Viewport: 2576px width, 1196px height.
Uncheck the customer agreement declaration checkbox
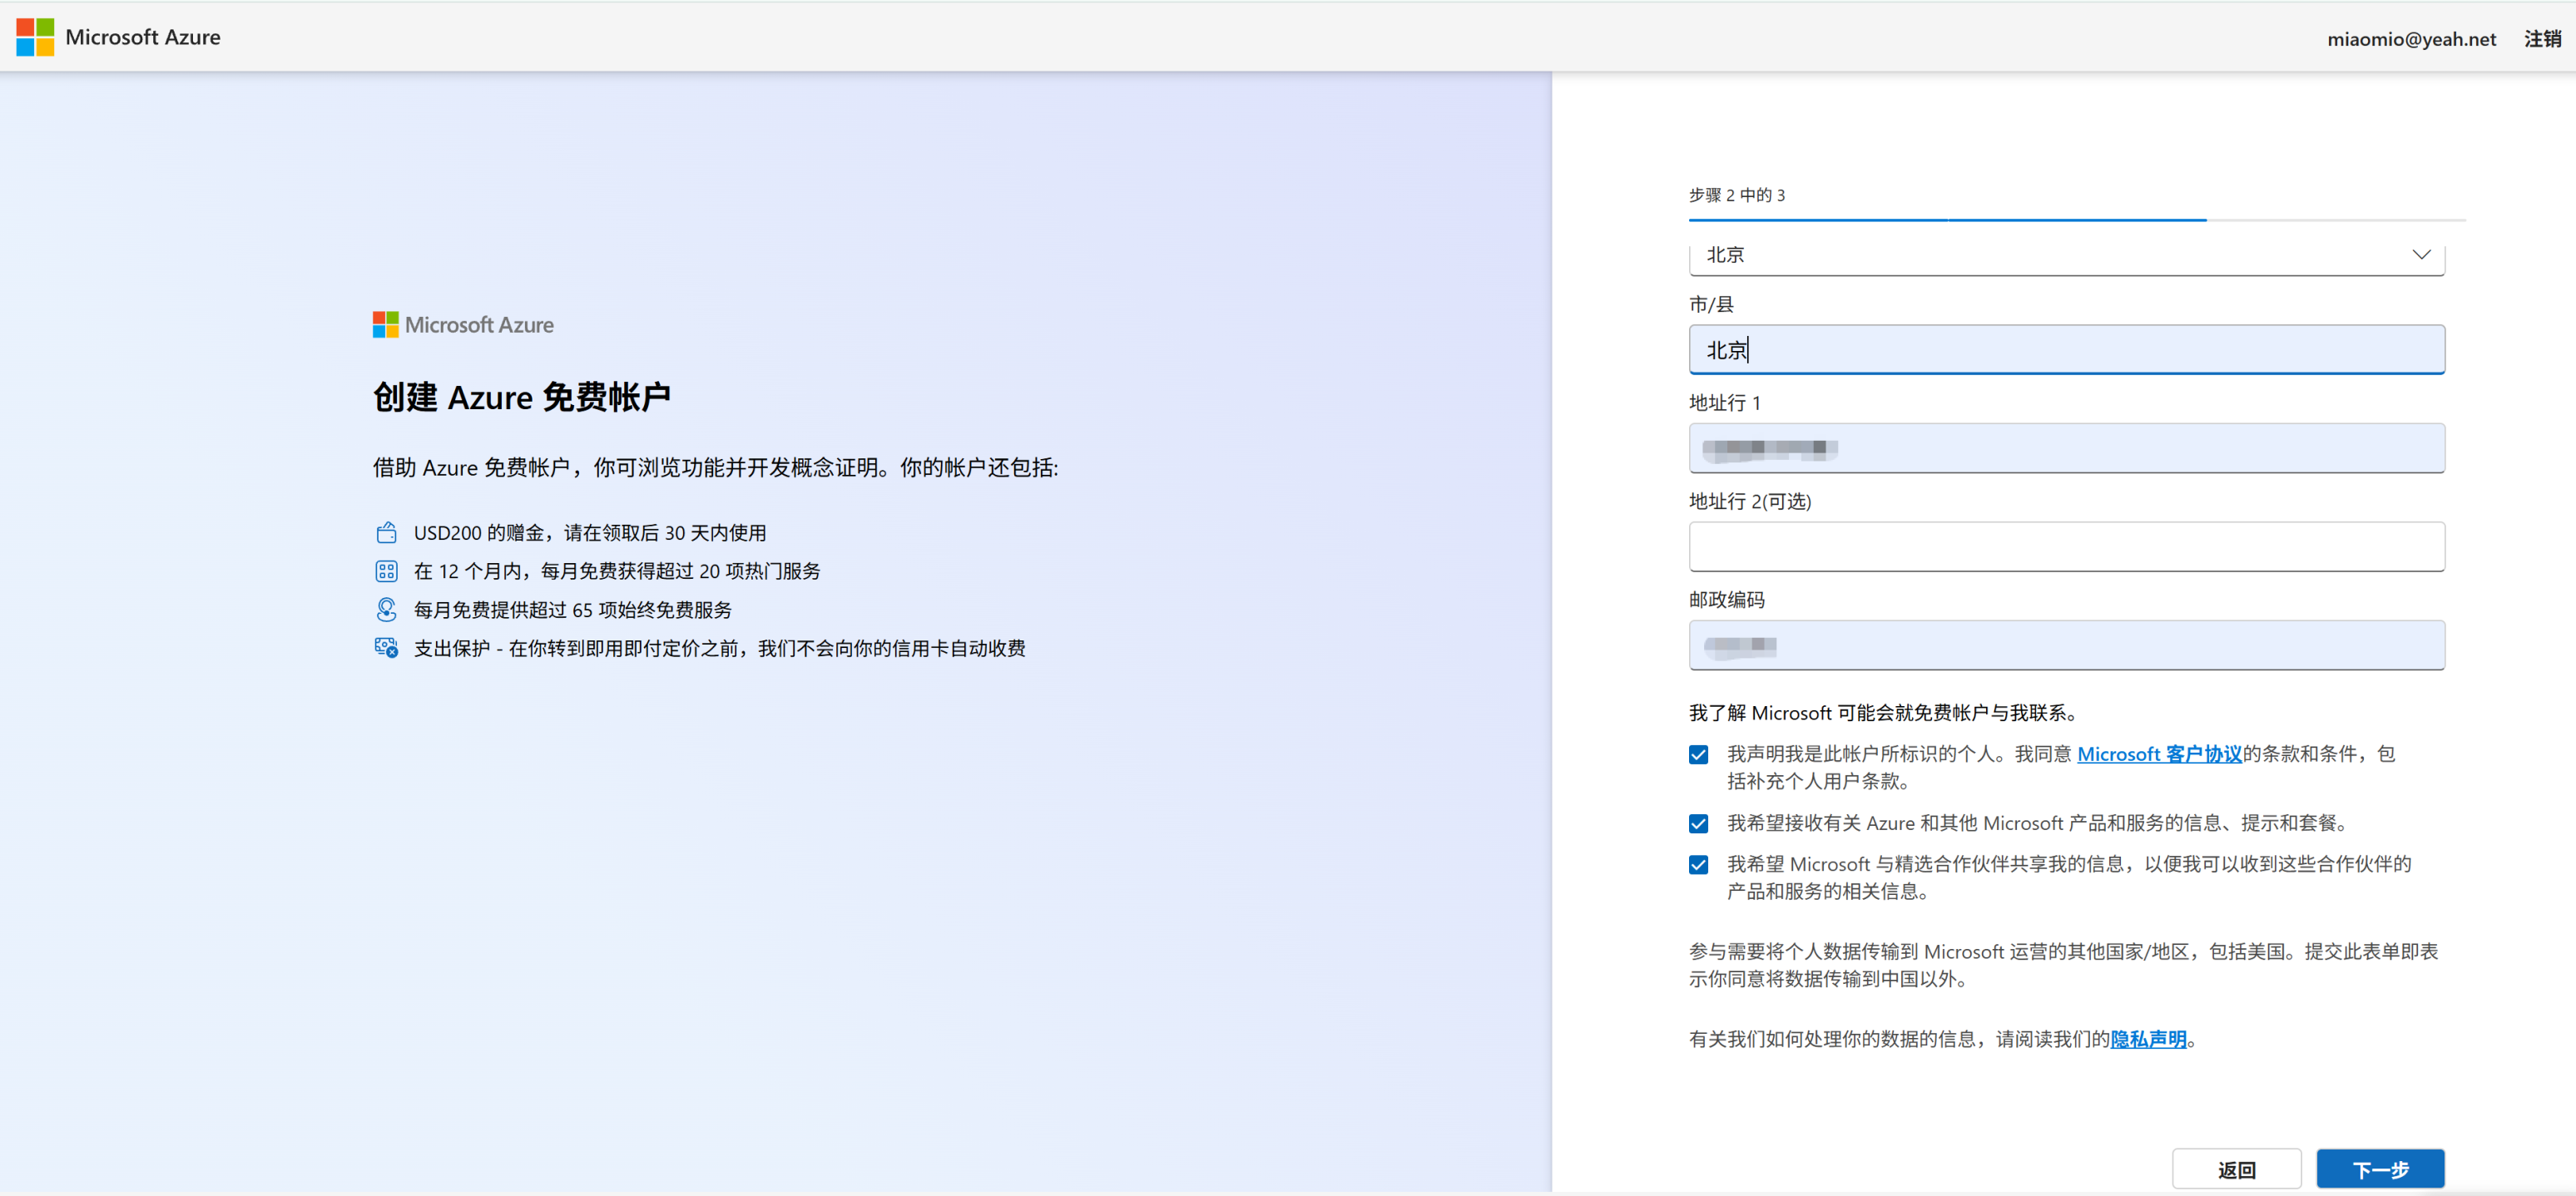pyautogui.click(x=1698, y=755)
